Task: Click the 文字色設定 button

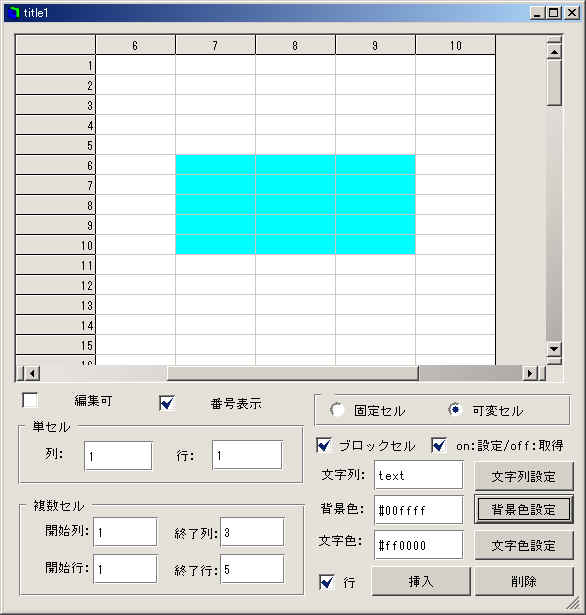Action: pos(524,545)
